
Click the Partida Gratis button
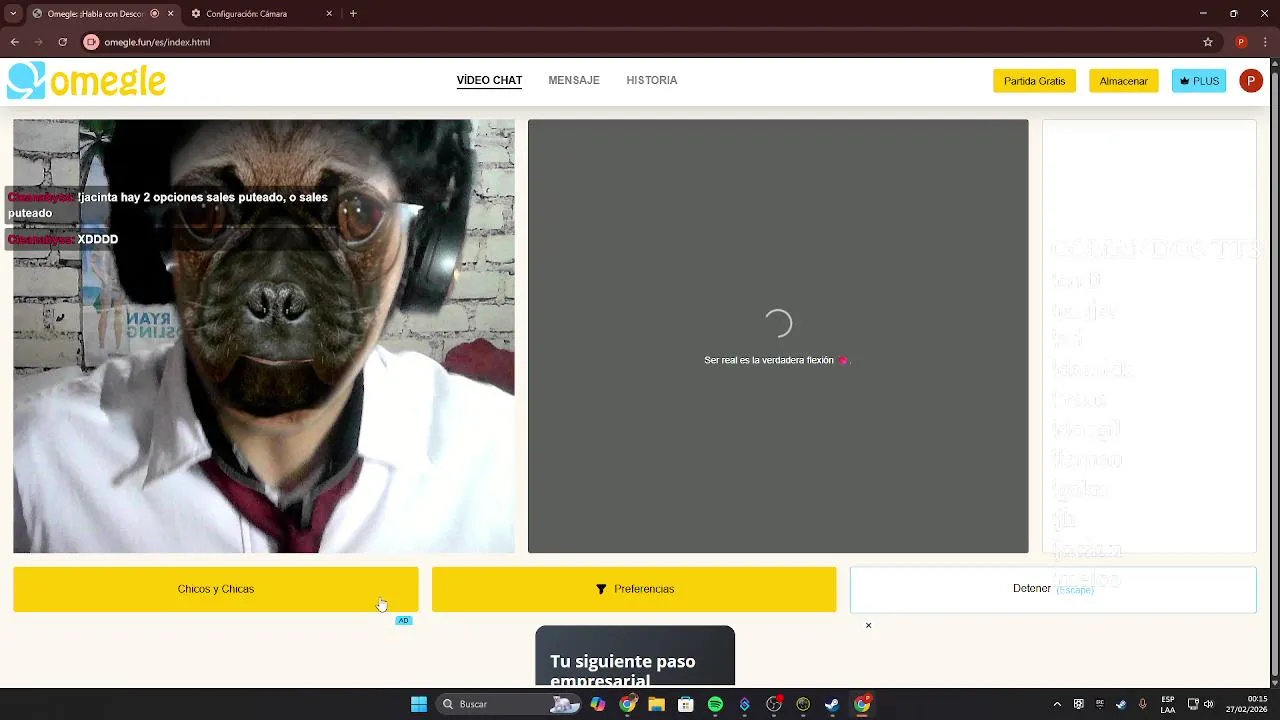(x=1034, y=81)
